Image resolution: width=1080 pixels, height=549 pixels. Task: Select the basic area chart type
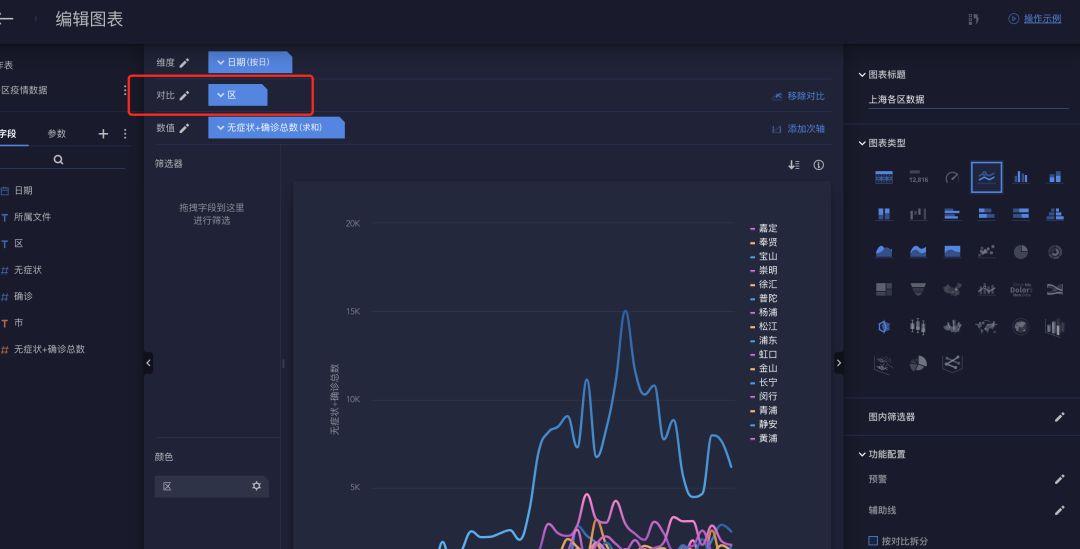tap(884, 251)
